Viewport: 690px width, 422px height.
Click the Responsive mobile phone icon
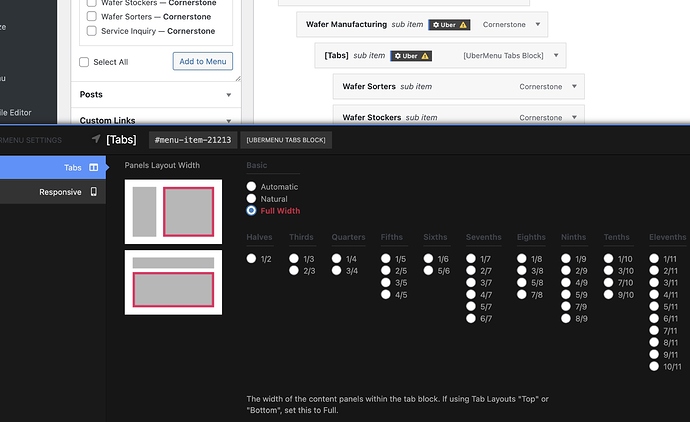[94, 192]
